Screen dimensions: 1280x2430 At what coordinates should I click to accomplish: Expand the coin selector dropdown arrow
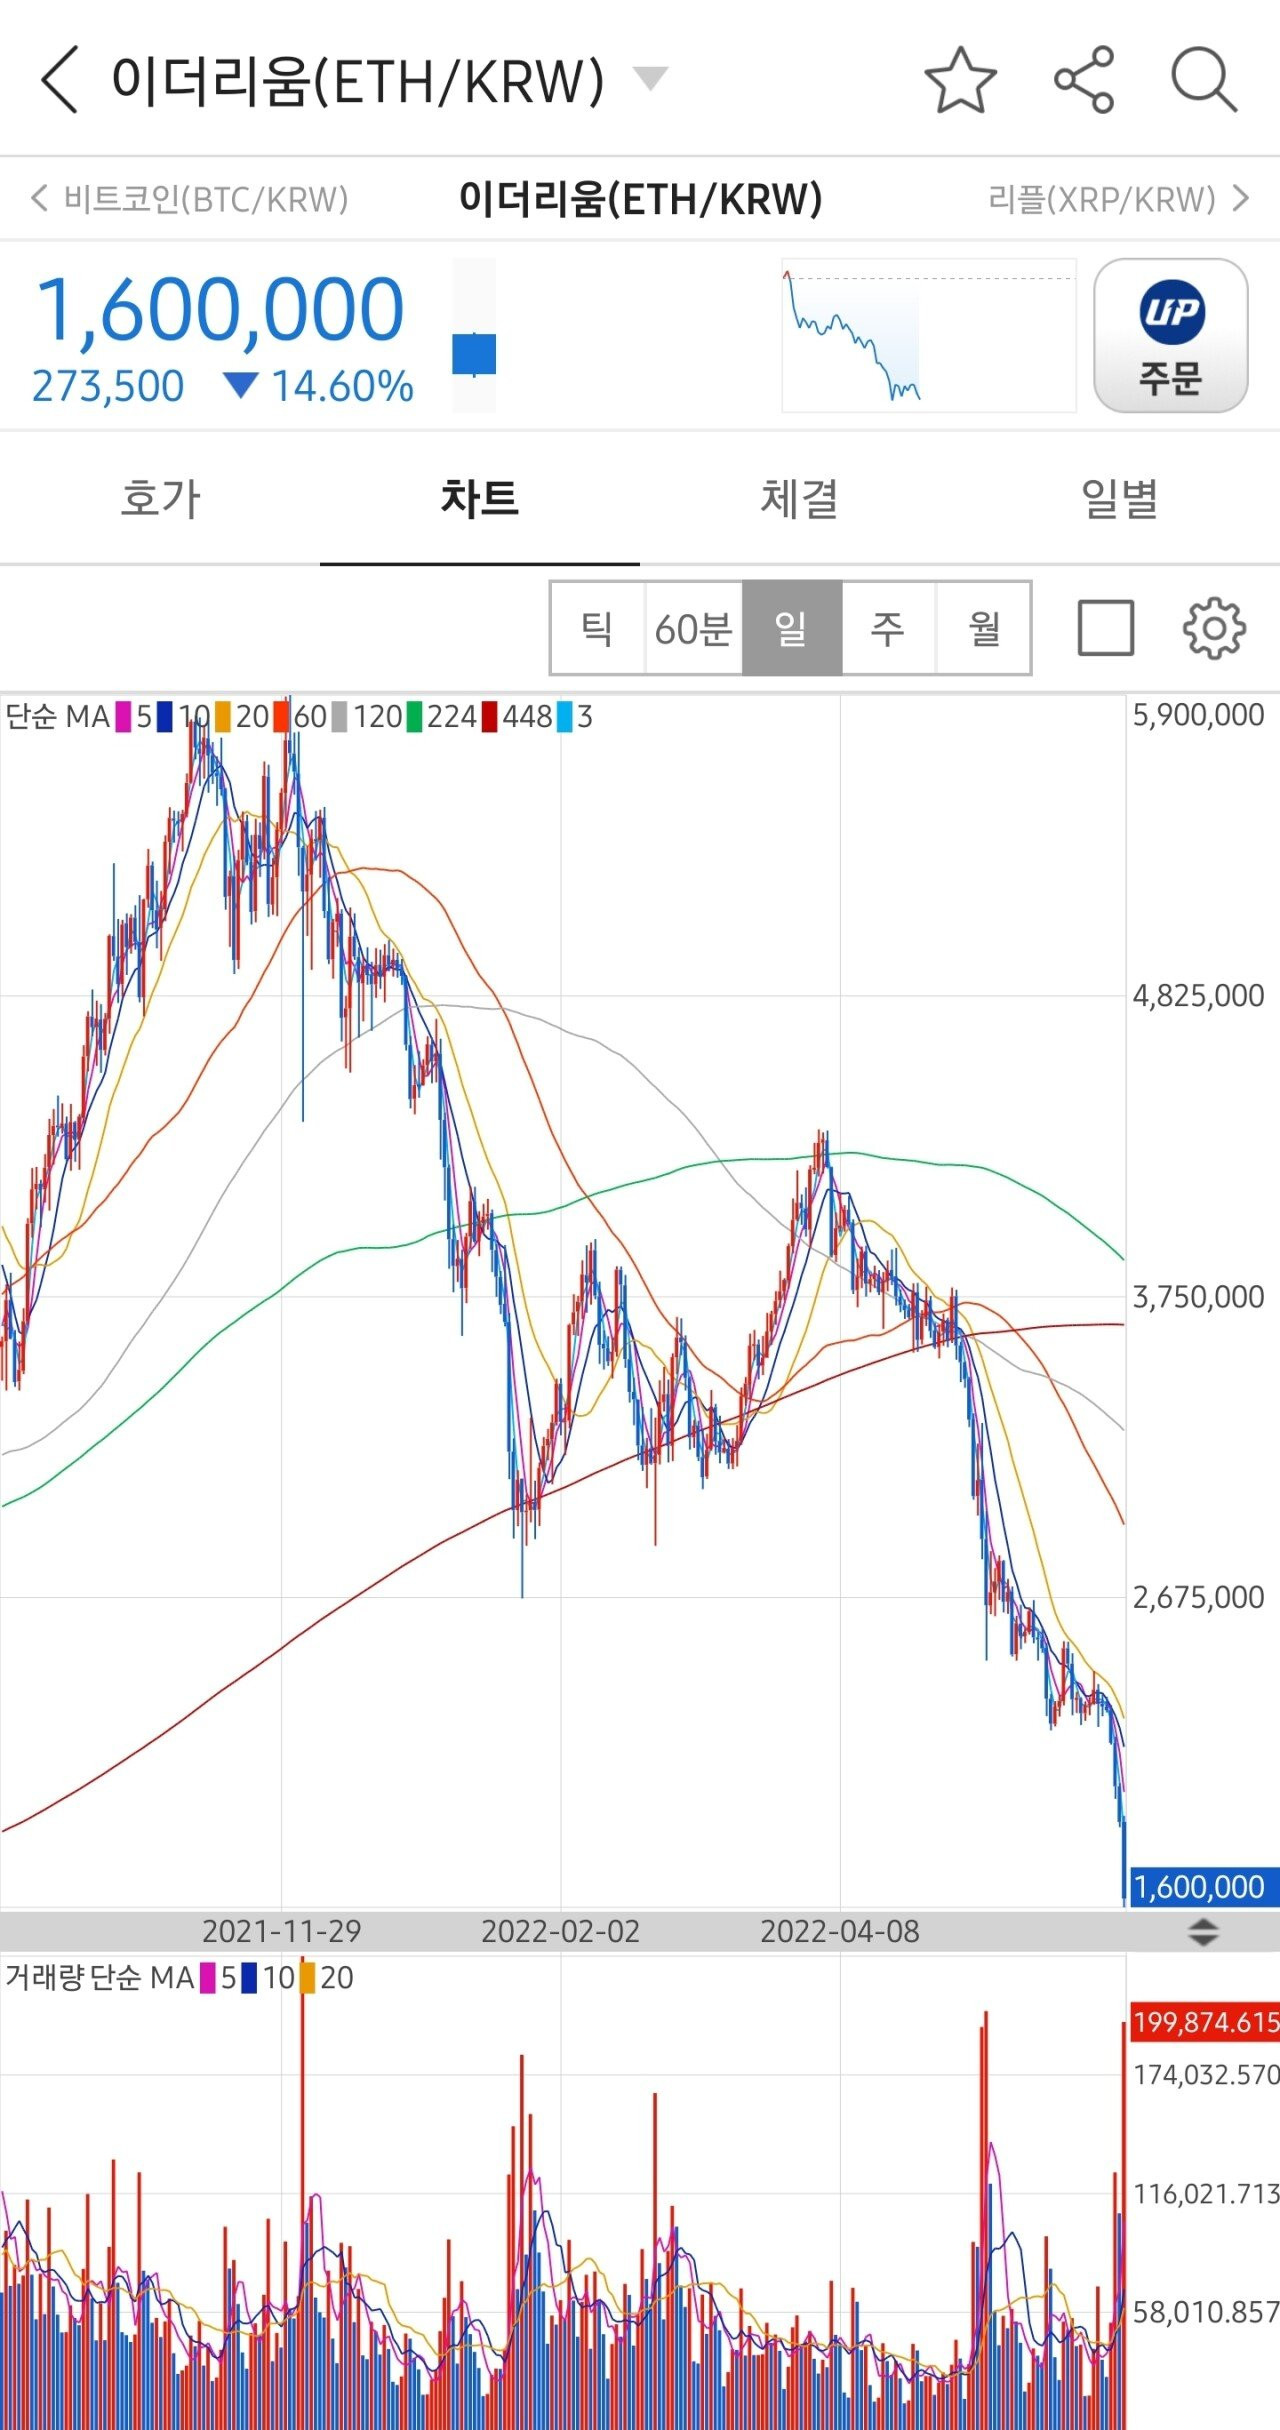tap(651, 78)
